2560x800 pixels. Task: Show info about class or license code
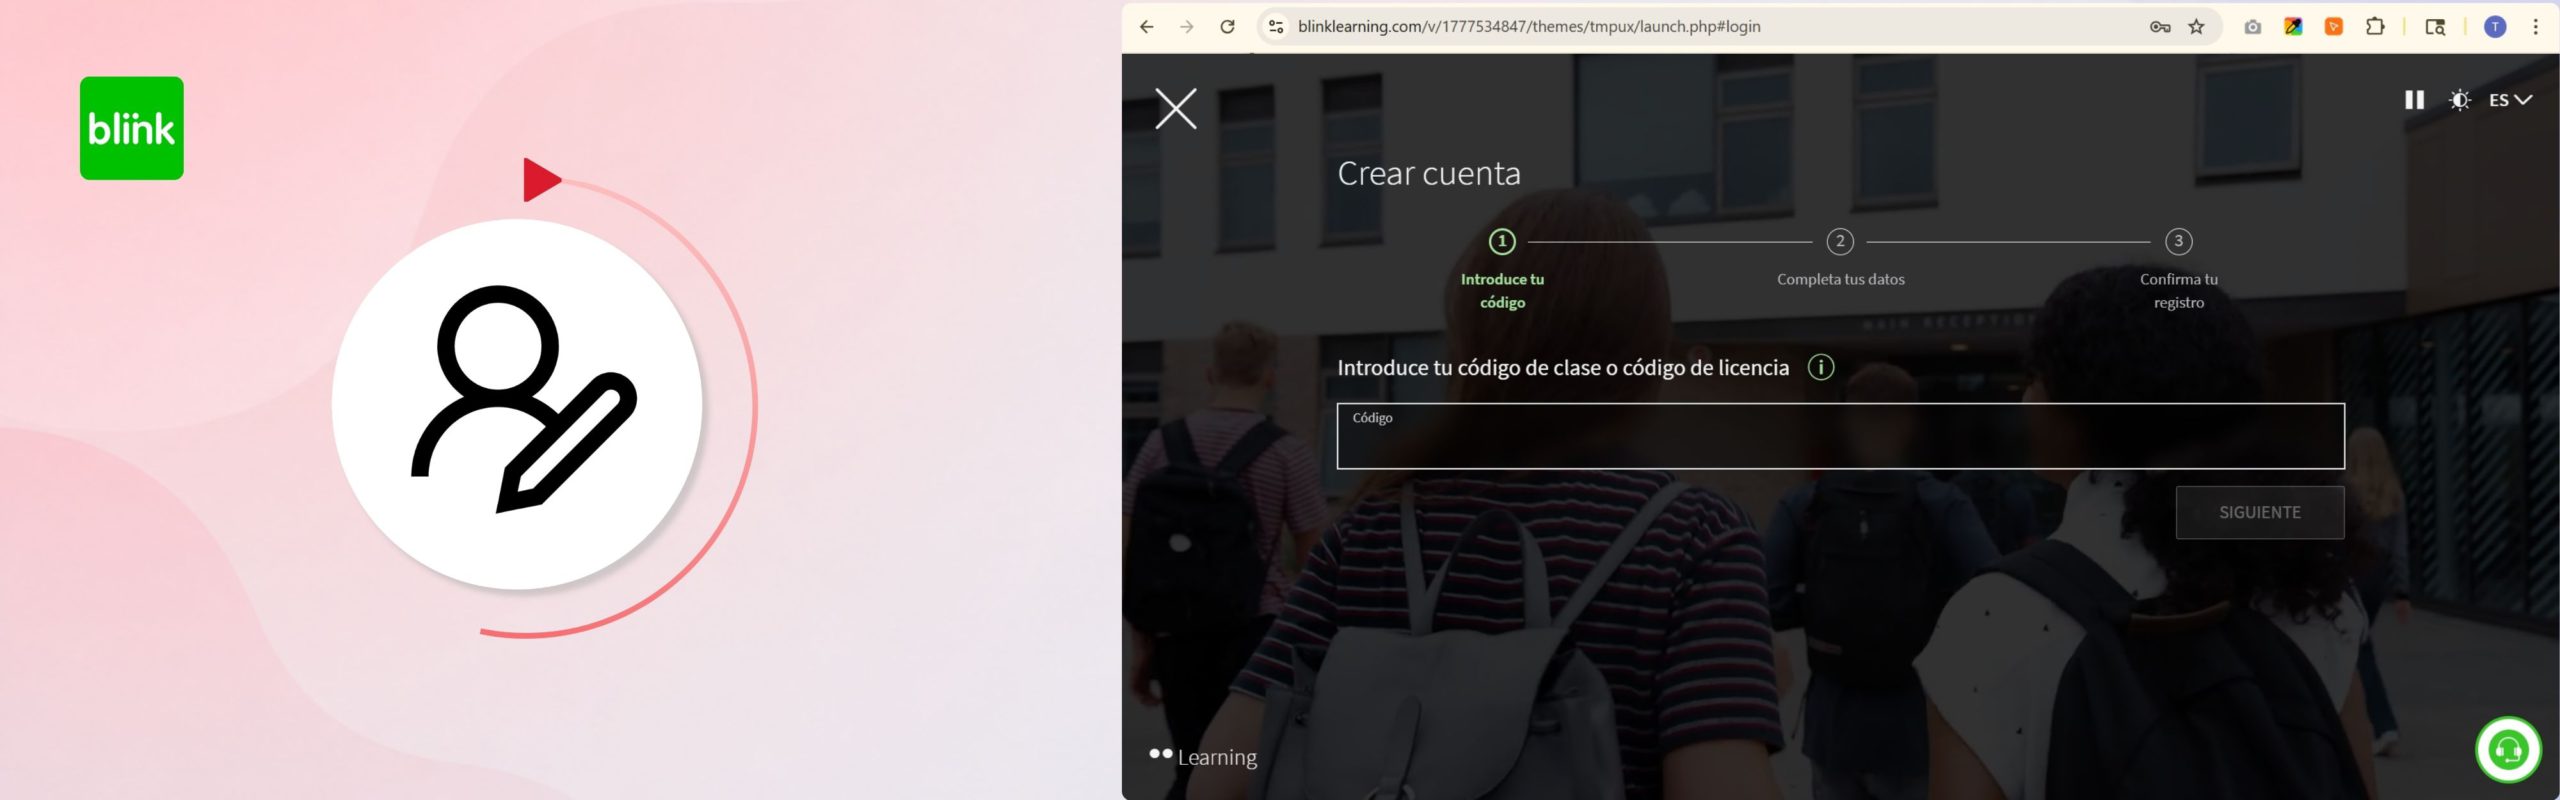[x=1821, y=367]
